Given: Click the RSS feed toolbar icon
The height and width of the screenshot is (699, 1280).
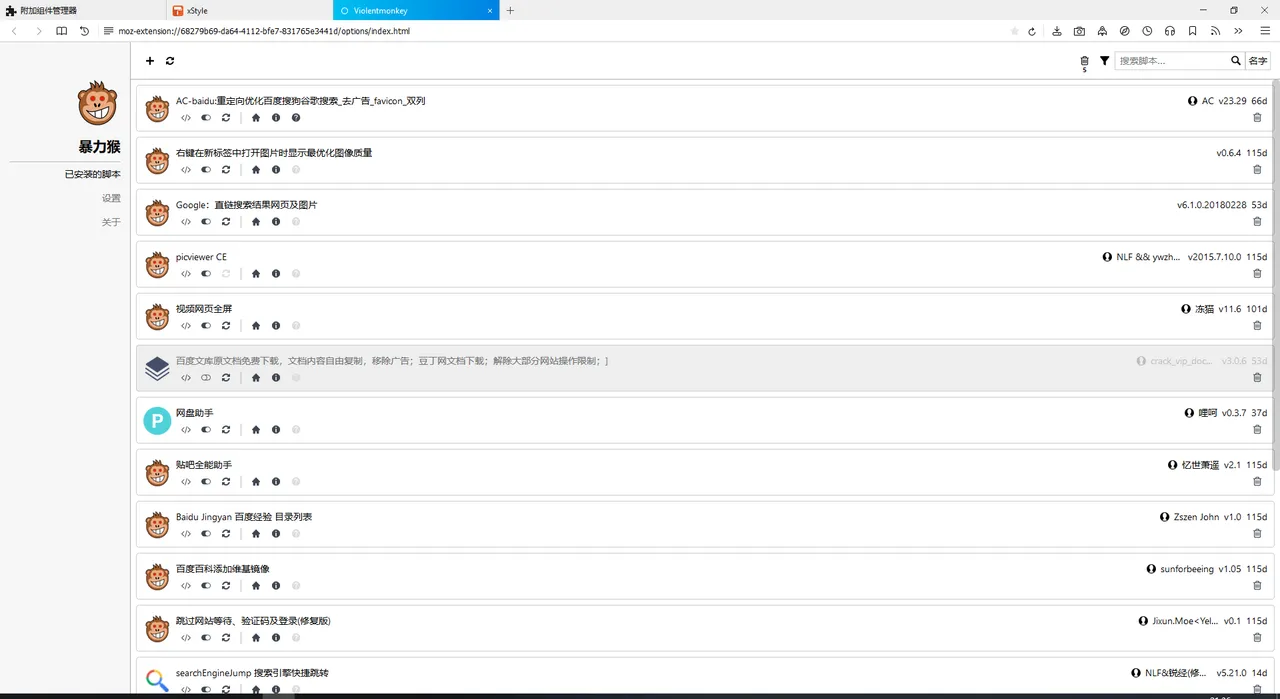Looking at the screenshot, I should click(x=1215, y=31).
